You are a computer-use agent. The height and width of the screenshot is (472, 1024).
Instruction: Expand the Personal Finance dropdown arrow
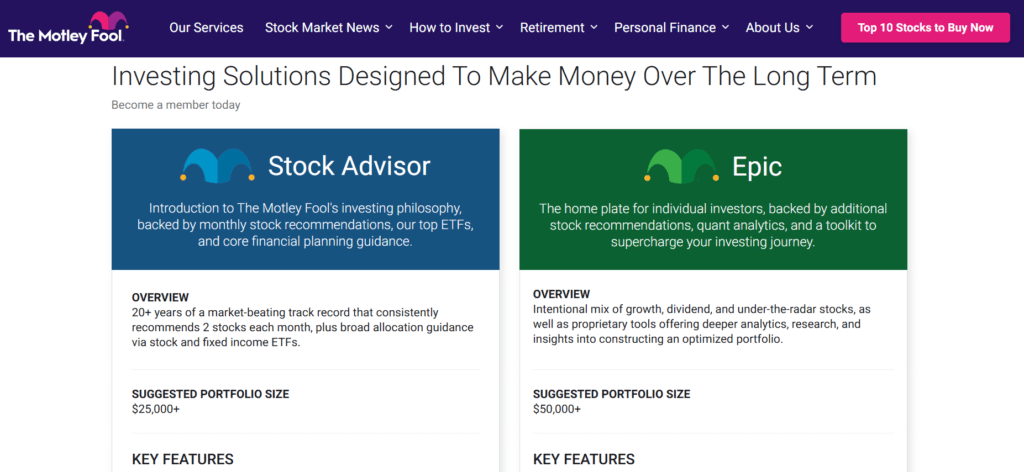(x=726, y=27)
